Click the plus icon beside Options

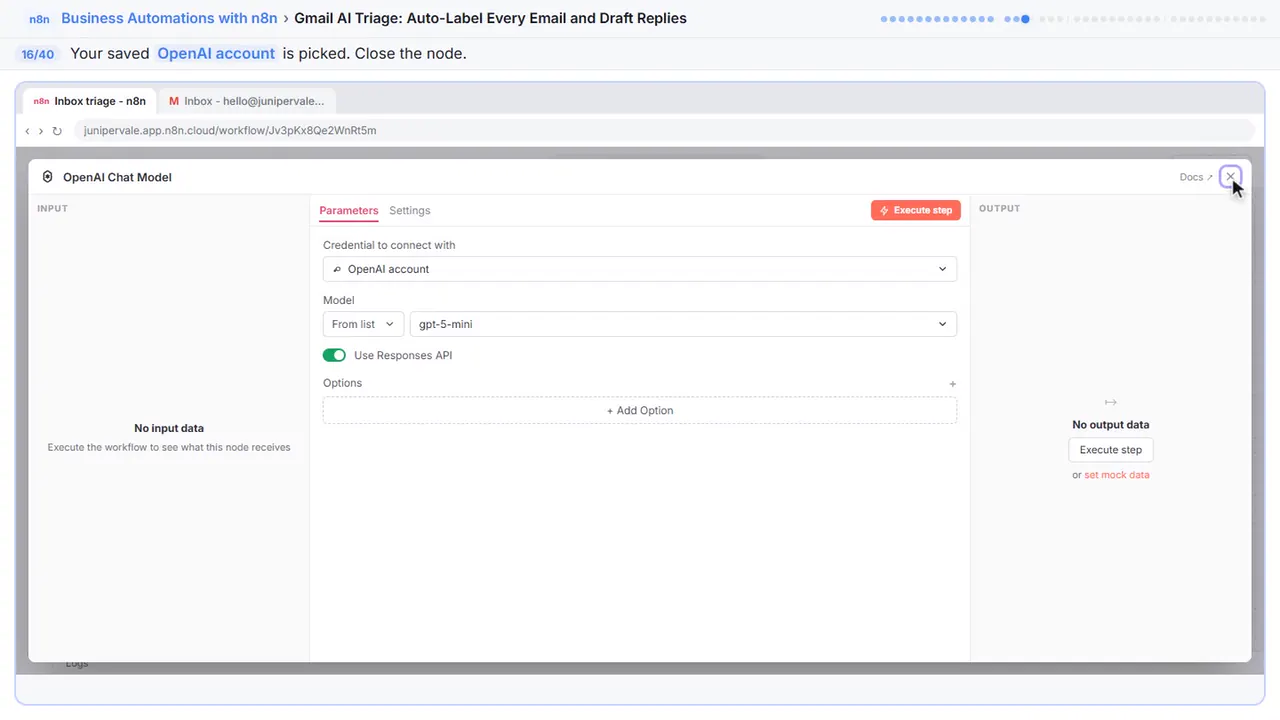coord(952,384)
